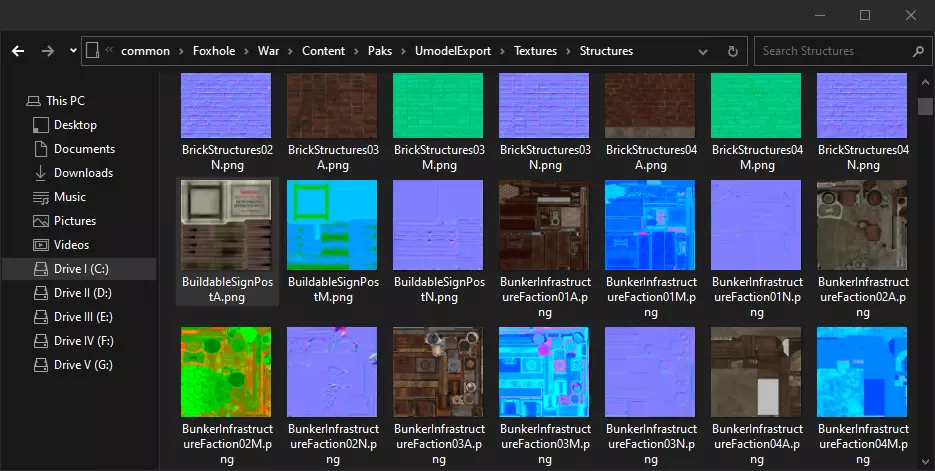Viewport: 935px width, 471px height.
Task: Select BrickStructures03M.png green thumbnail
Action: 438,106
